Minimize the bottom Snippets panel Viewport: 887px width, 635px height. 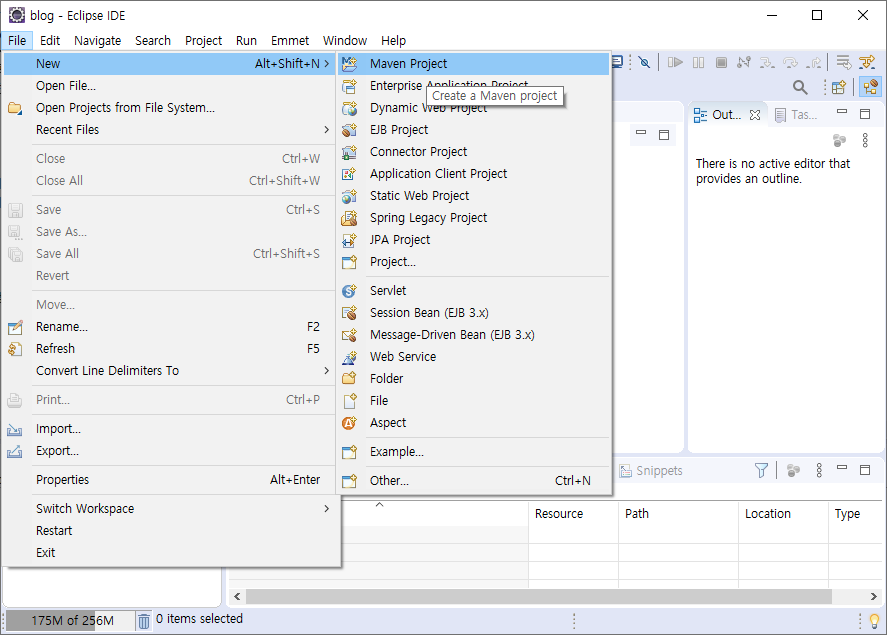click(842, 467)
